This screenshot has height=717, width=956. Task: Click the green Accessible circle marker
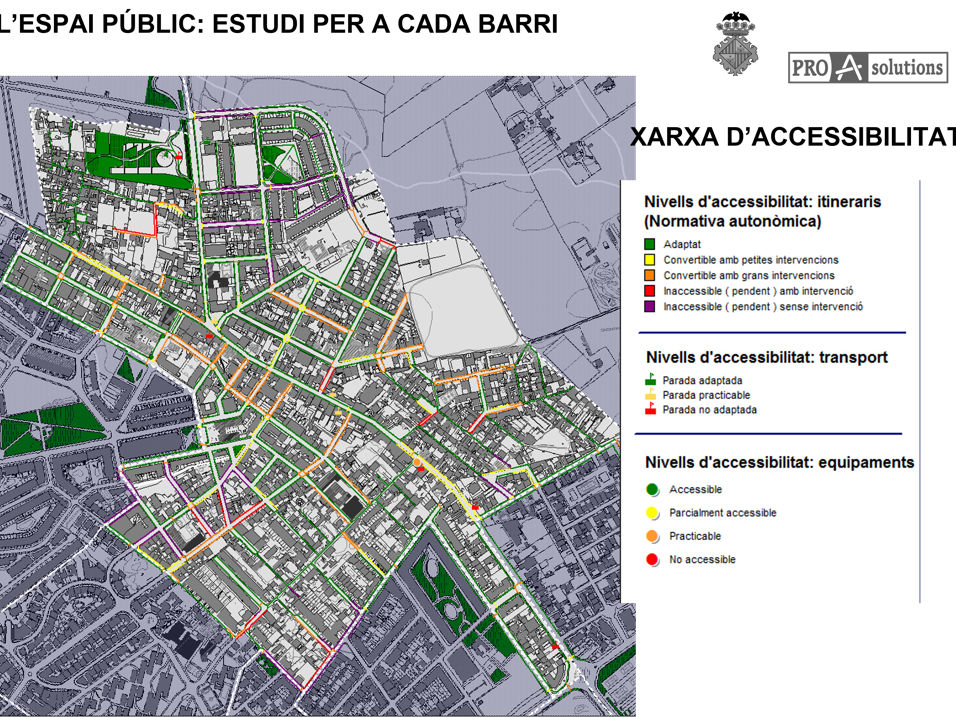tap(651, 490)
